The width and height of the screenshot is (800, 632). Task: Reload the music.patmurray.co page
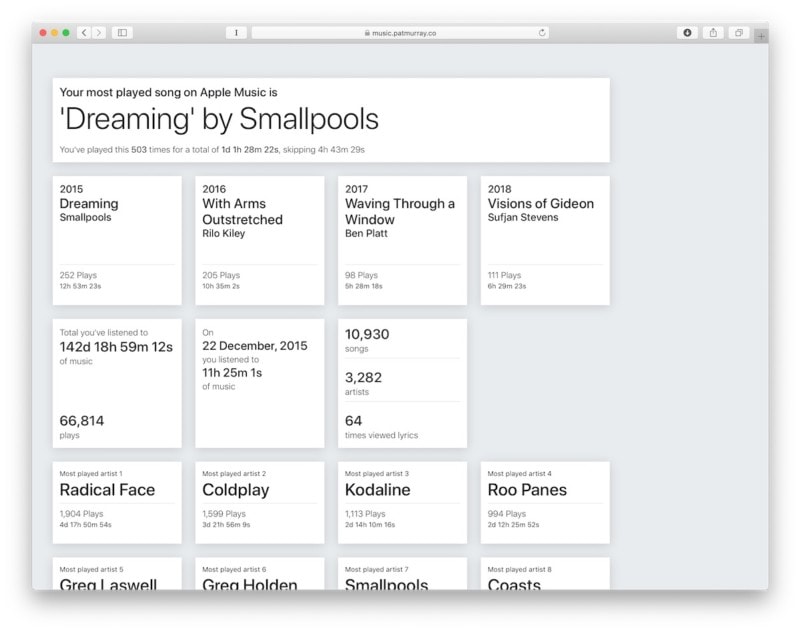tap(541, 30)
